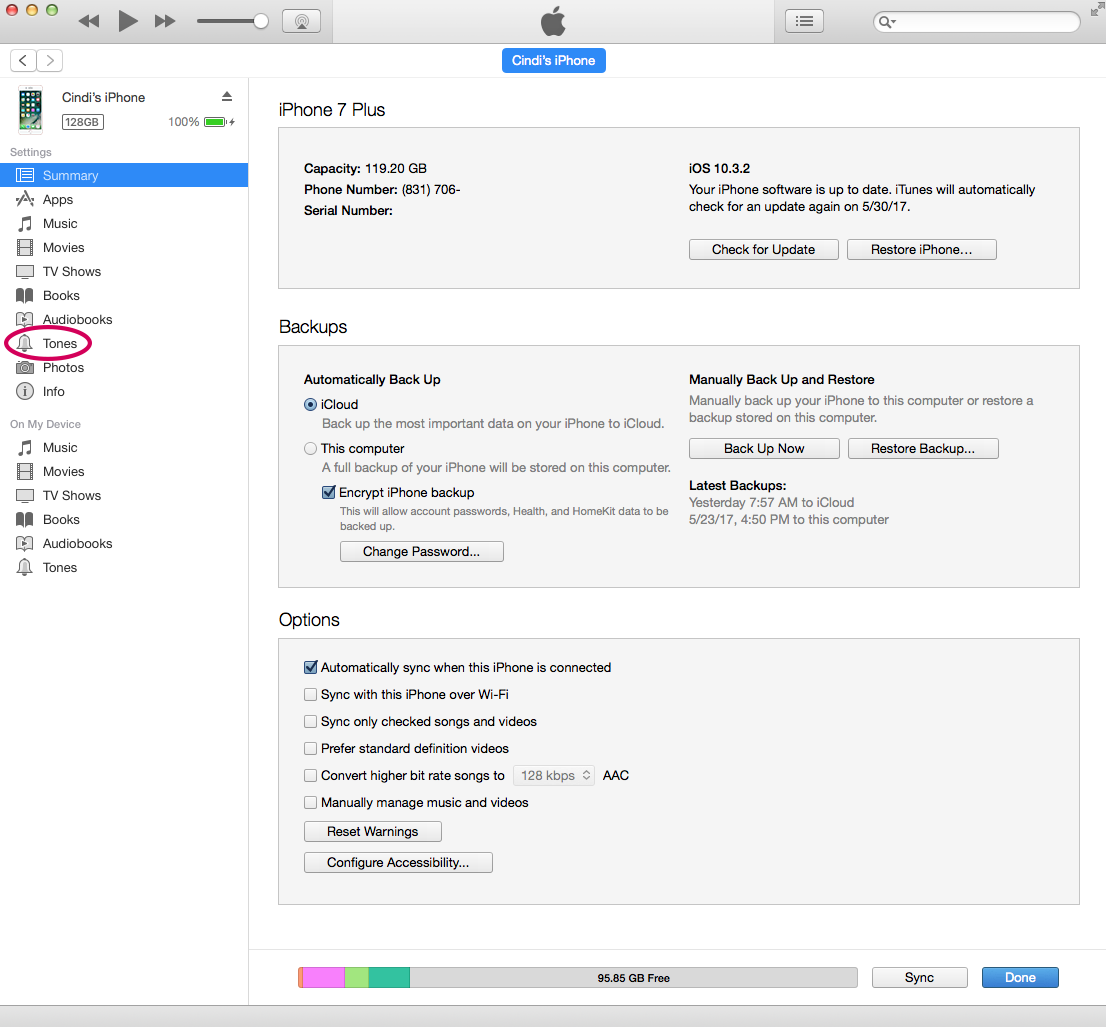This screenshot has width=1106, height=1027.
Task: Click the Tones bell icon under Settings
Action: coord(25,344)
